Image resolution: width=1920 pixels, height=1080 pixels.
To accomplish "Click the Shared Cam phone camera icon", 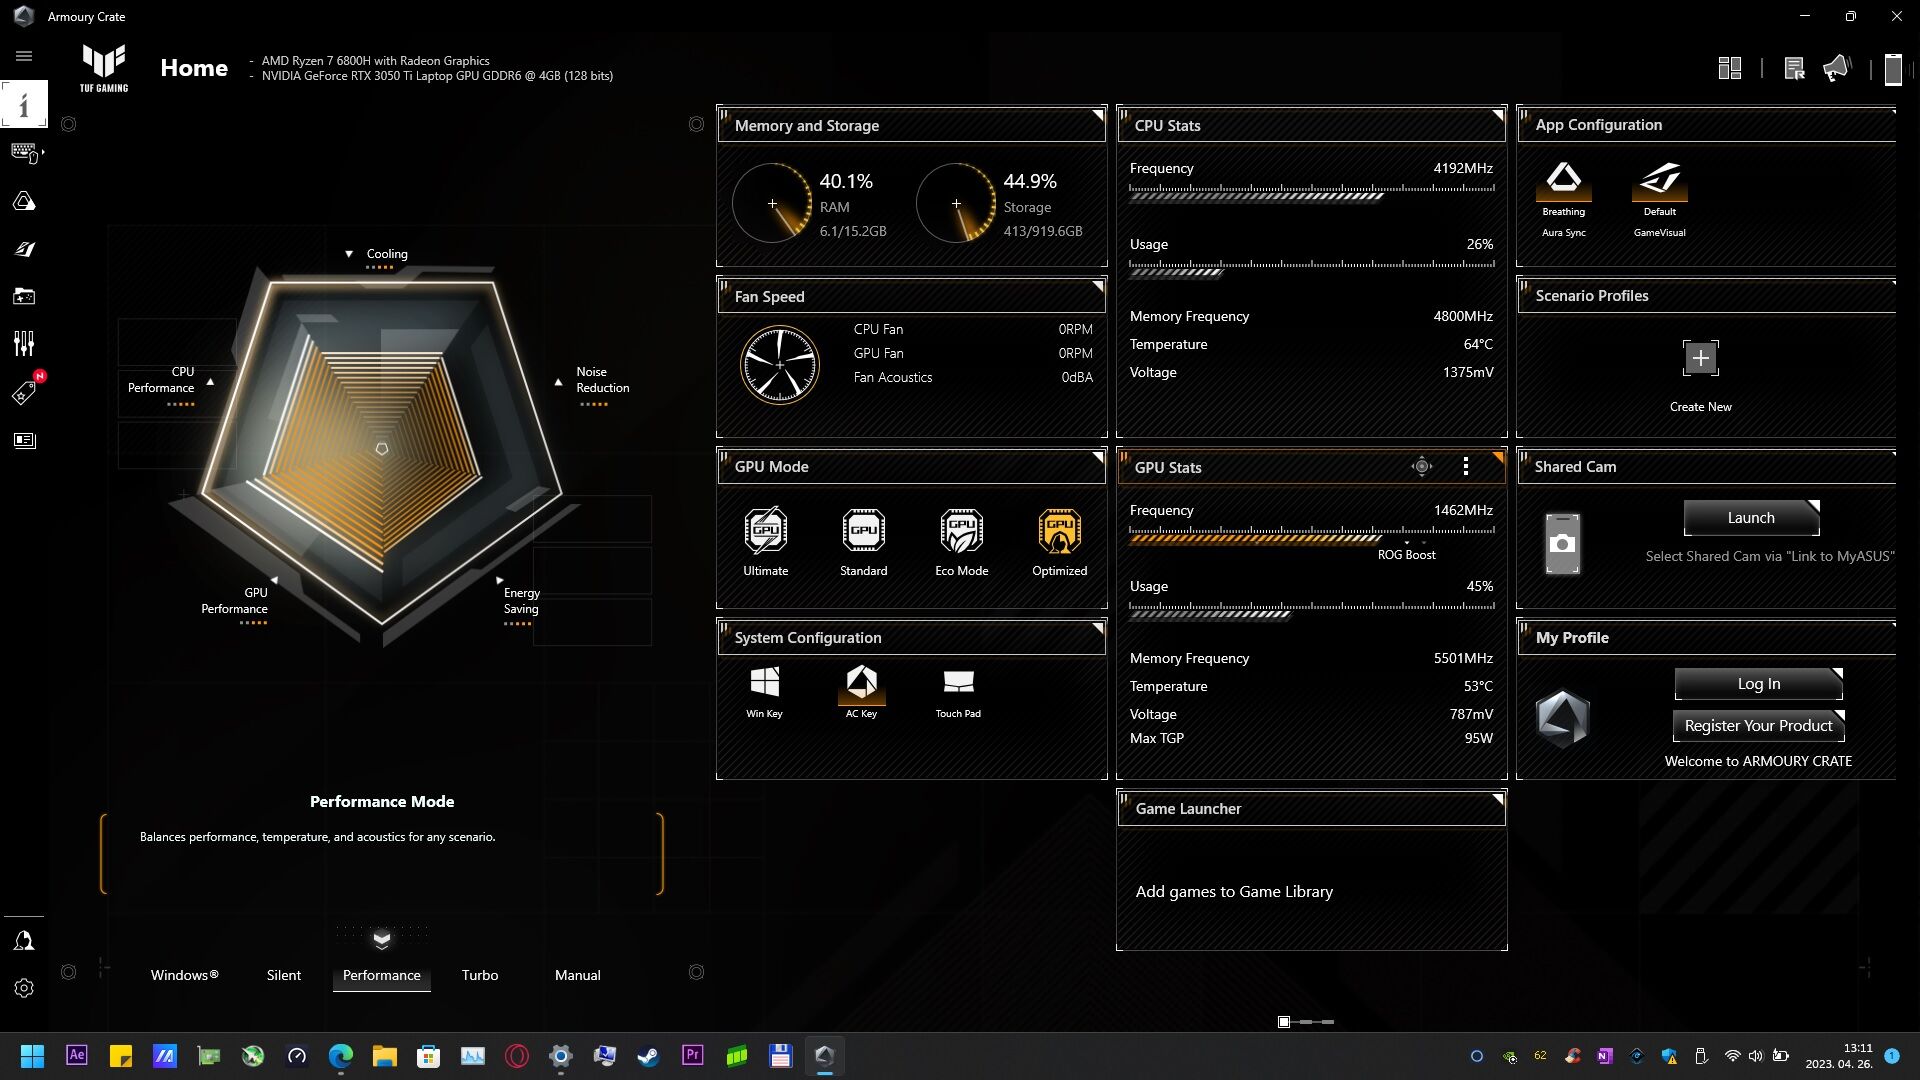I will click(1562, 544).
